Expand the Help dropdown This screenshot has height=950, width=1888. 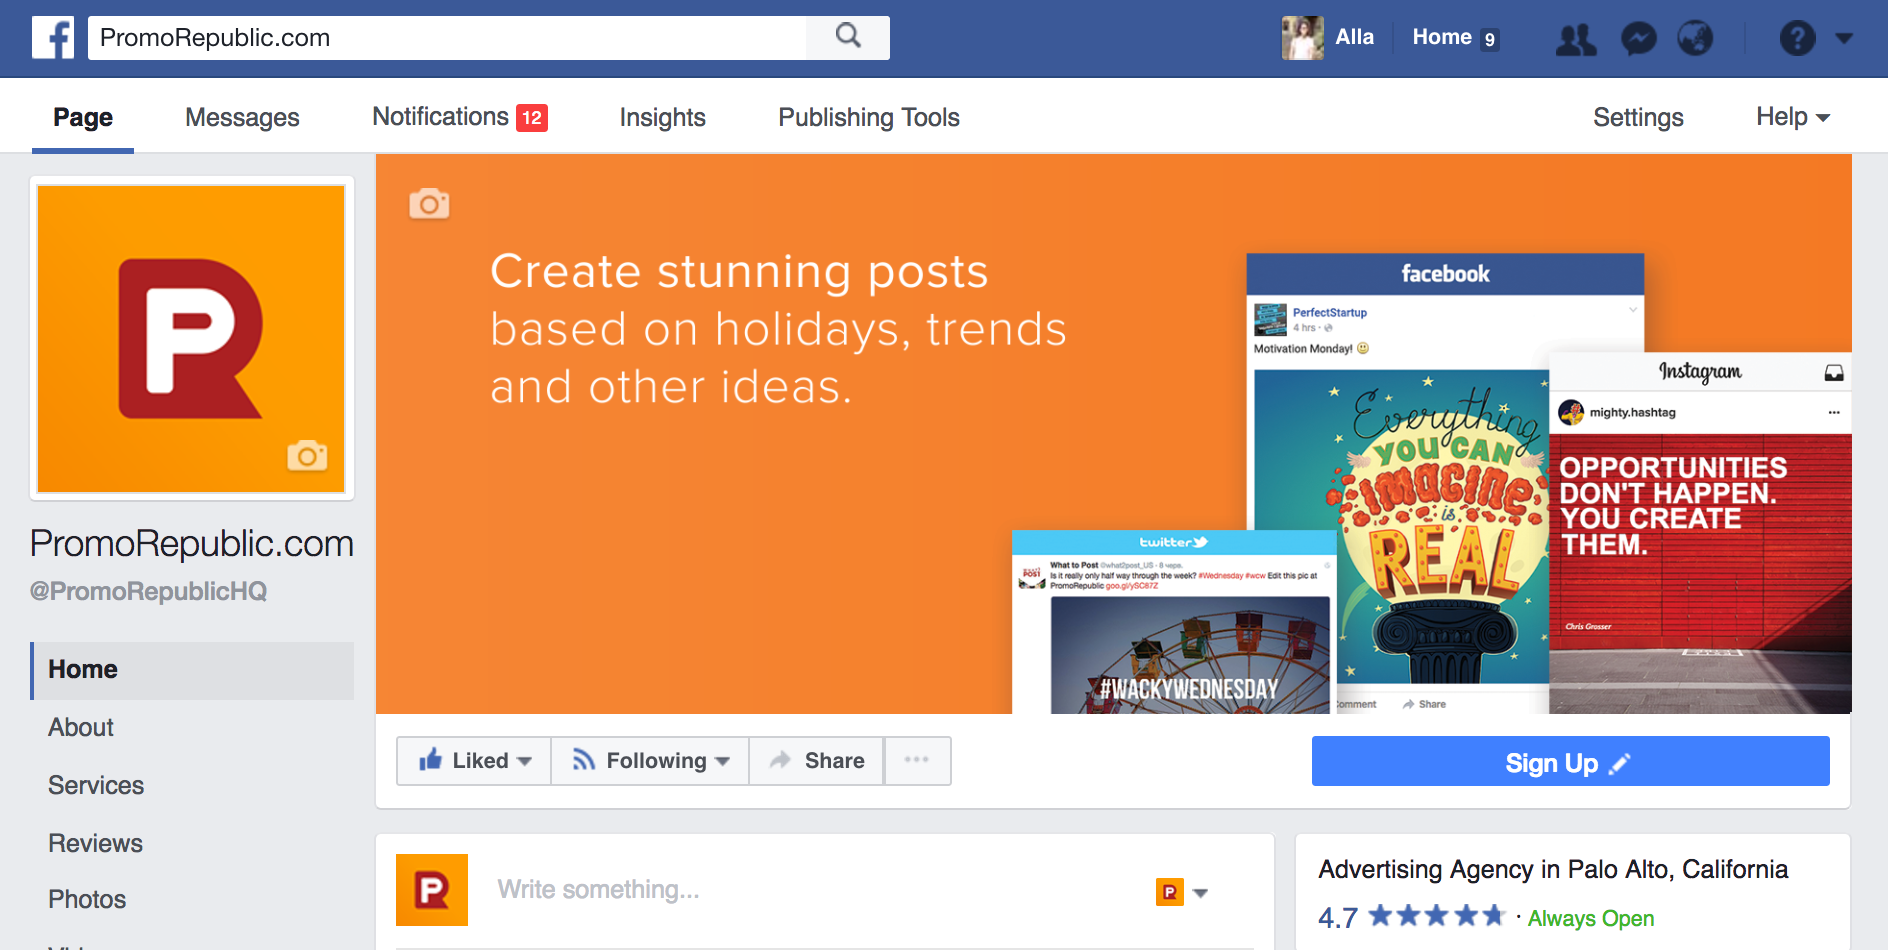(1793, 117)
